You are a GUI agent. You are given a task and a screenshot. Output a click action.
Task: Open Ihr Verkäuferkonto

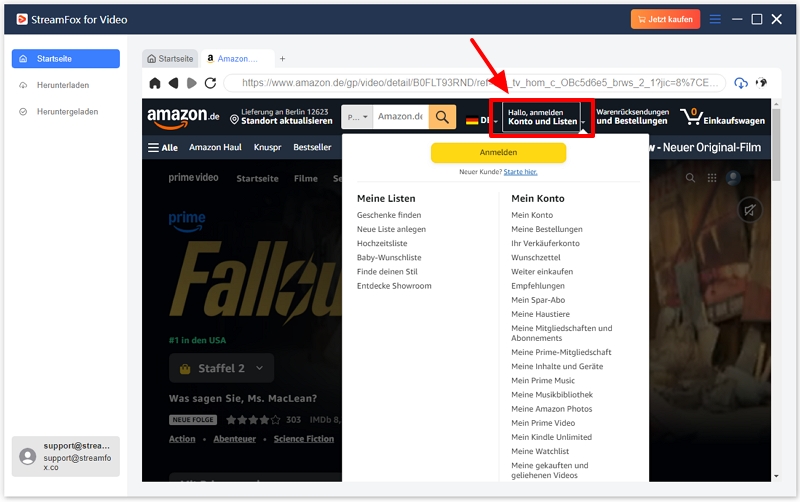(545, 243)
